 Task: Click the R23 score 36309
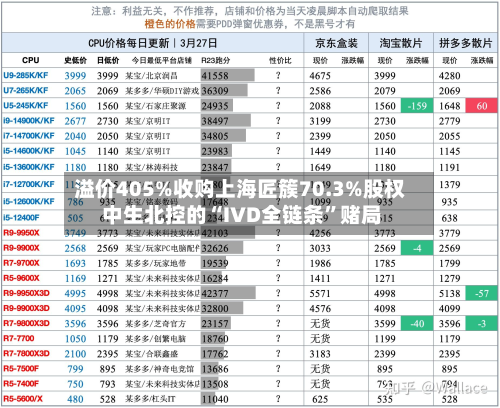[215, 91]
